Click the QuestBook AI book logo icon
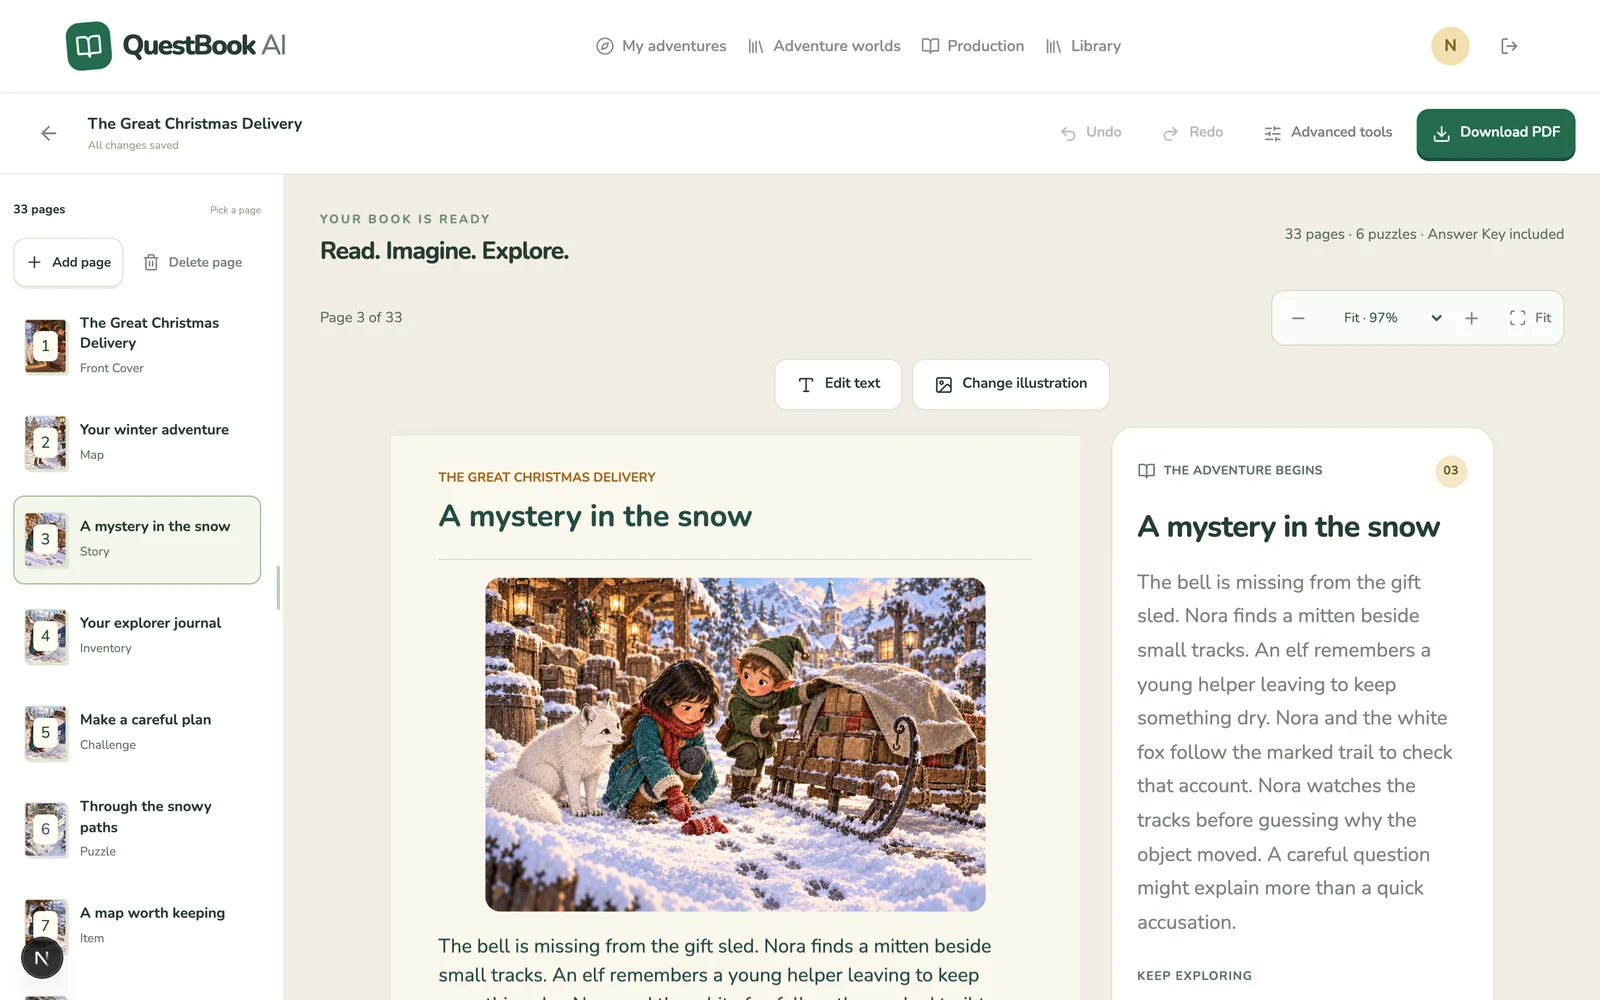 [89, 46]
